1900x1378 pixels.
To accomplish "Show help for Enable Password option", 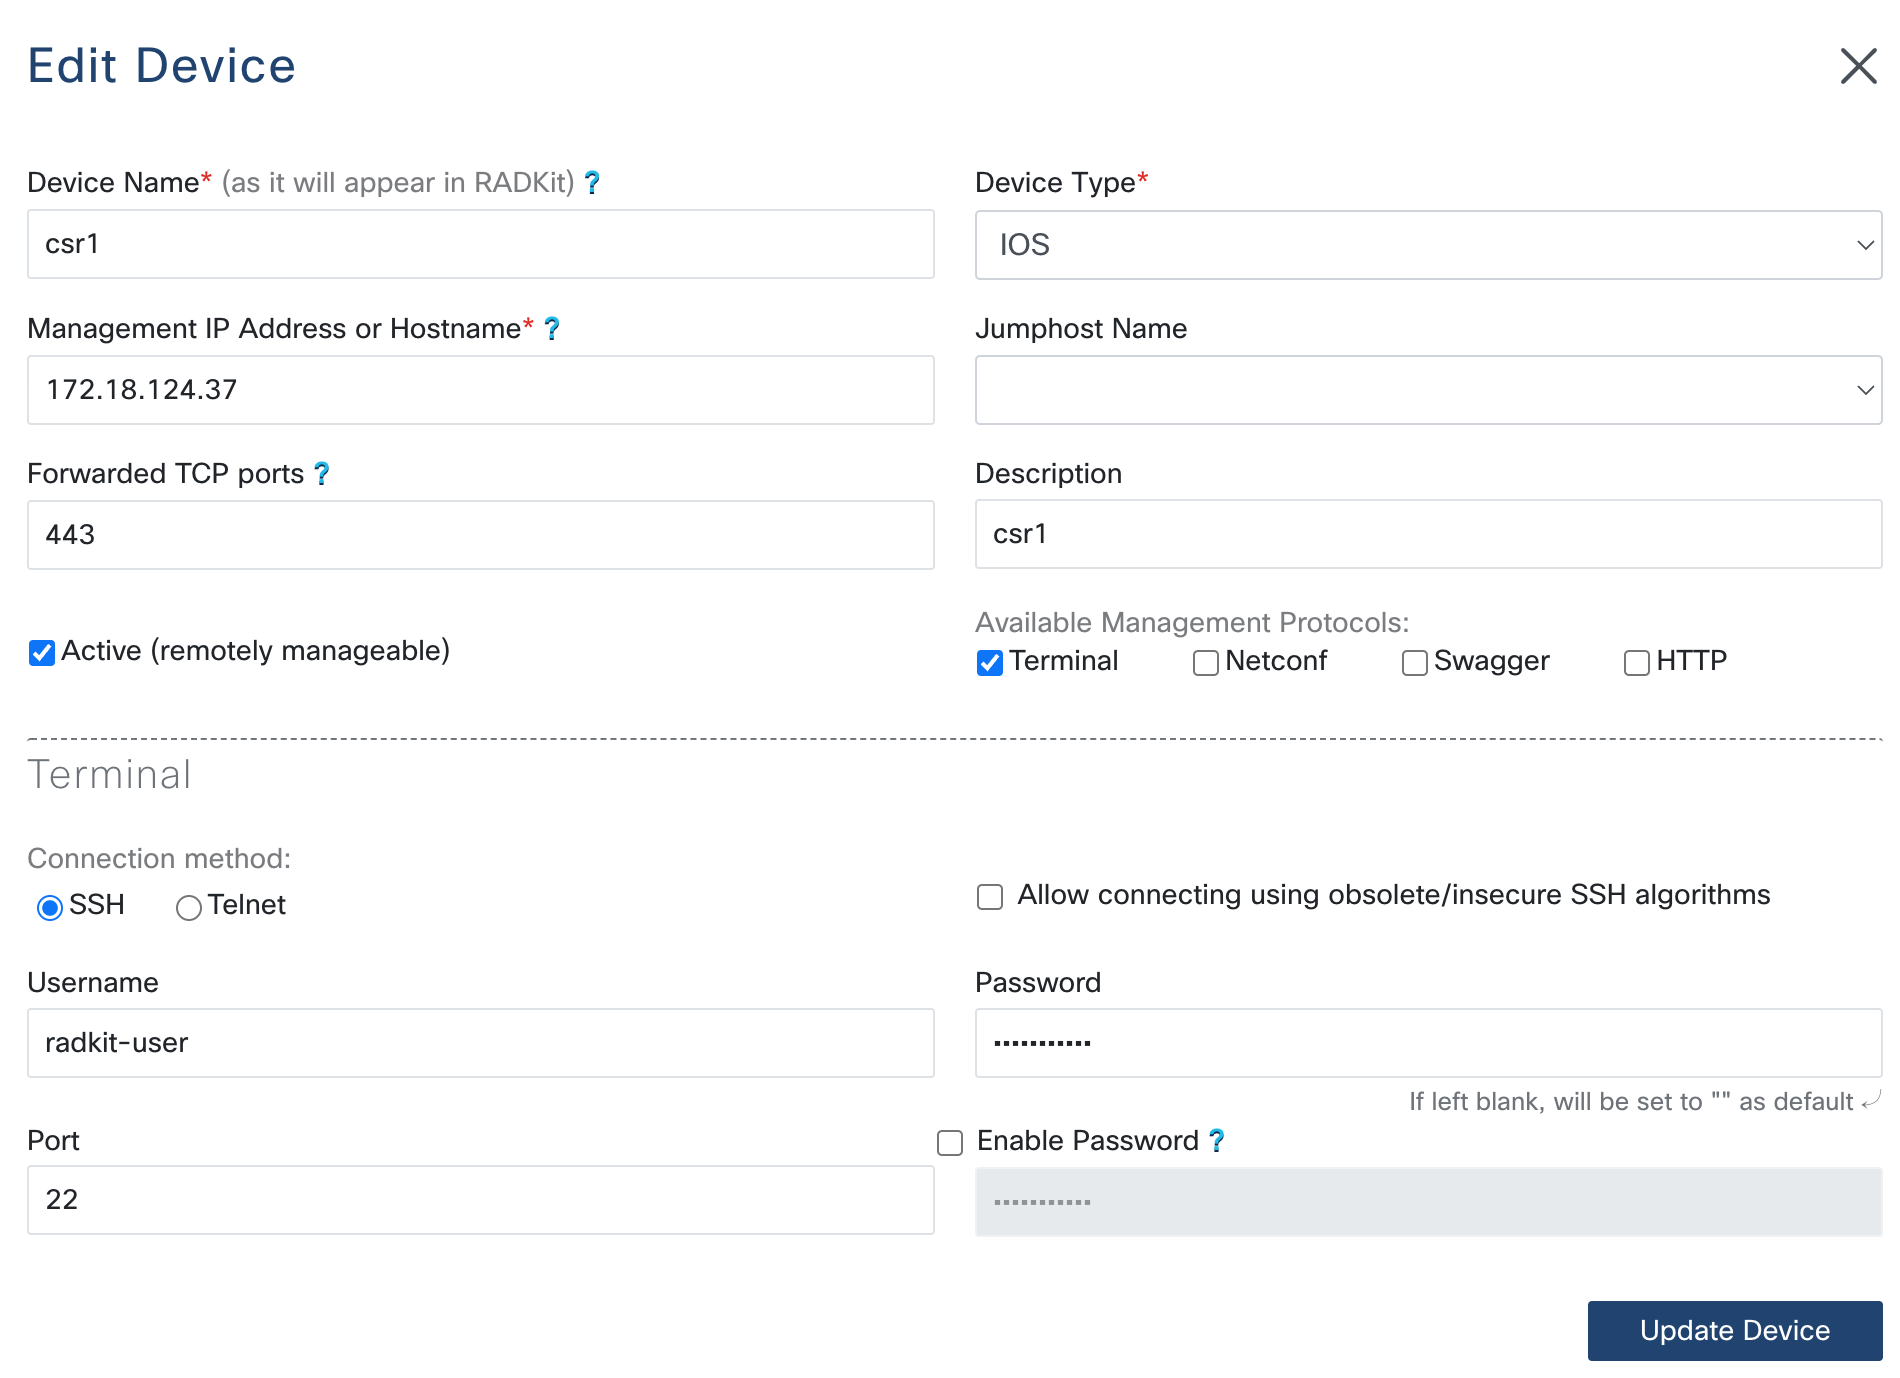I will click(x=1216, y=1140).
